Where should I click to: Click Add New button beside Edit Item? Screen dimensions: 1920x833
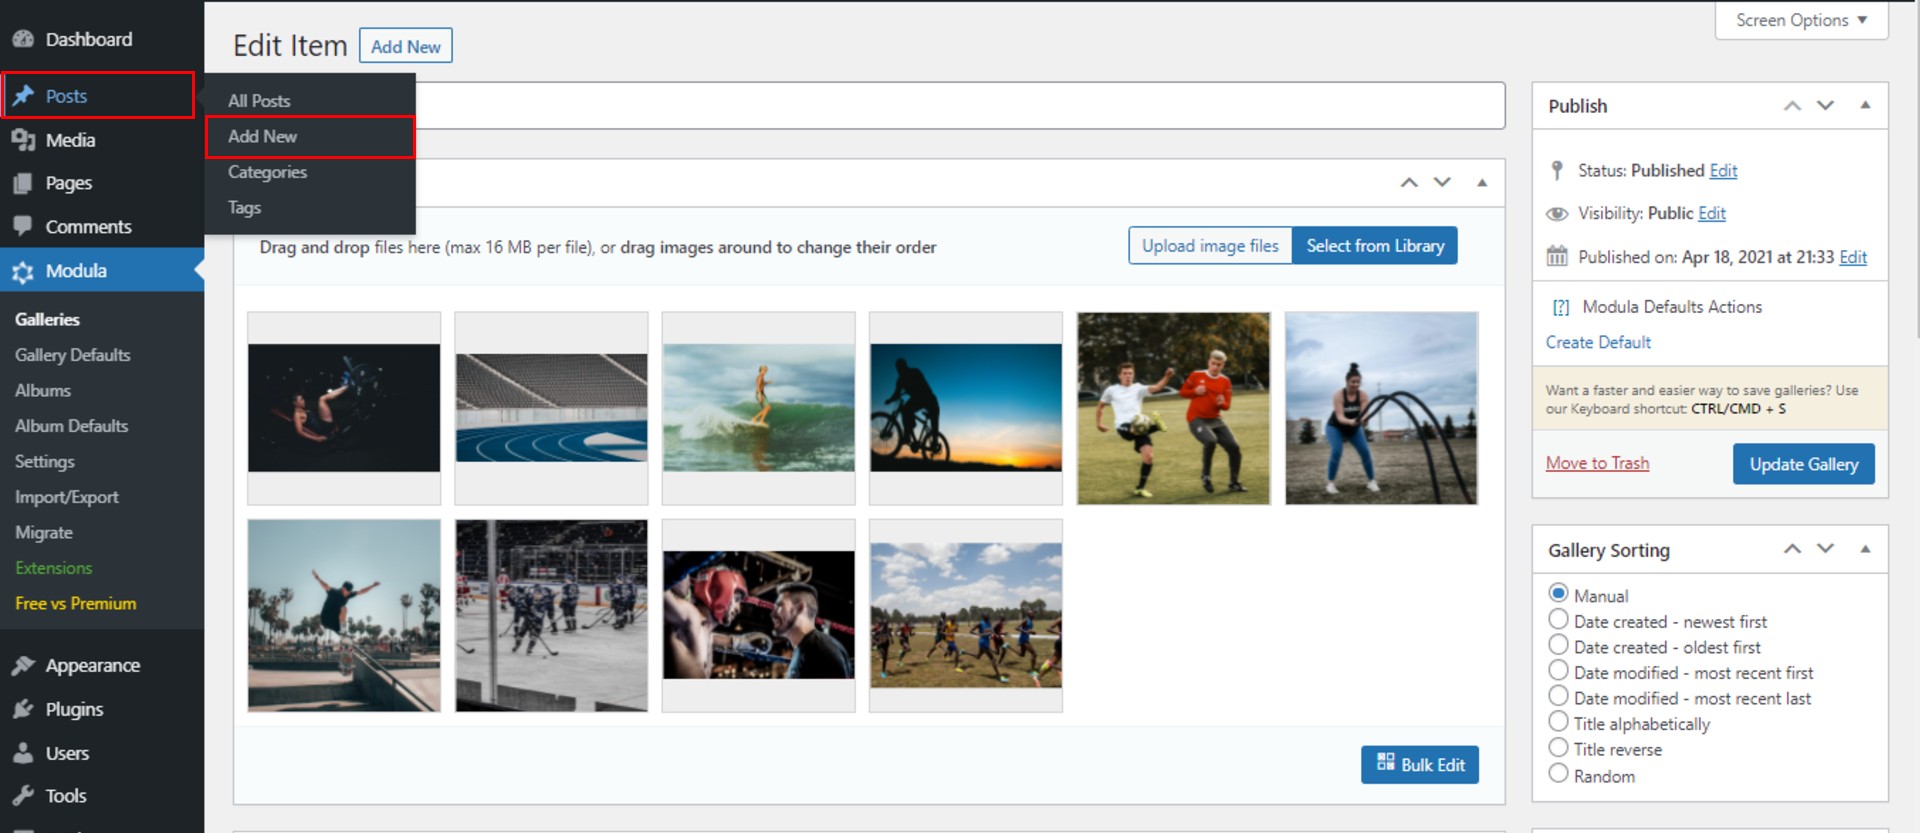(406, 46)
